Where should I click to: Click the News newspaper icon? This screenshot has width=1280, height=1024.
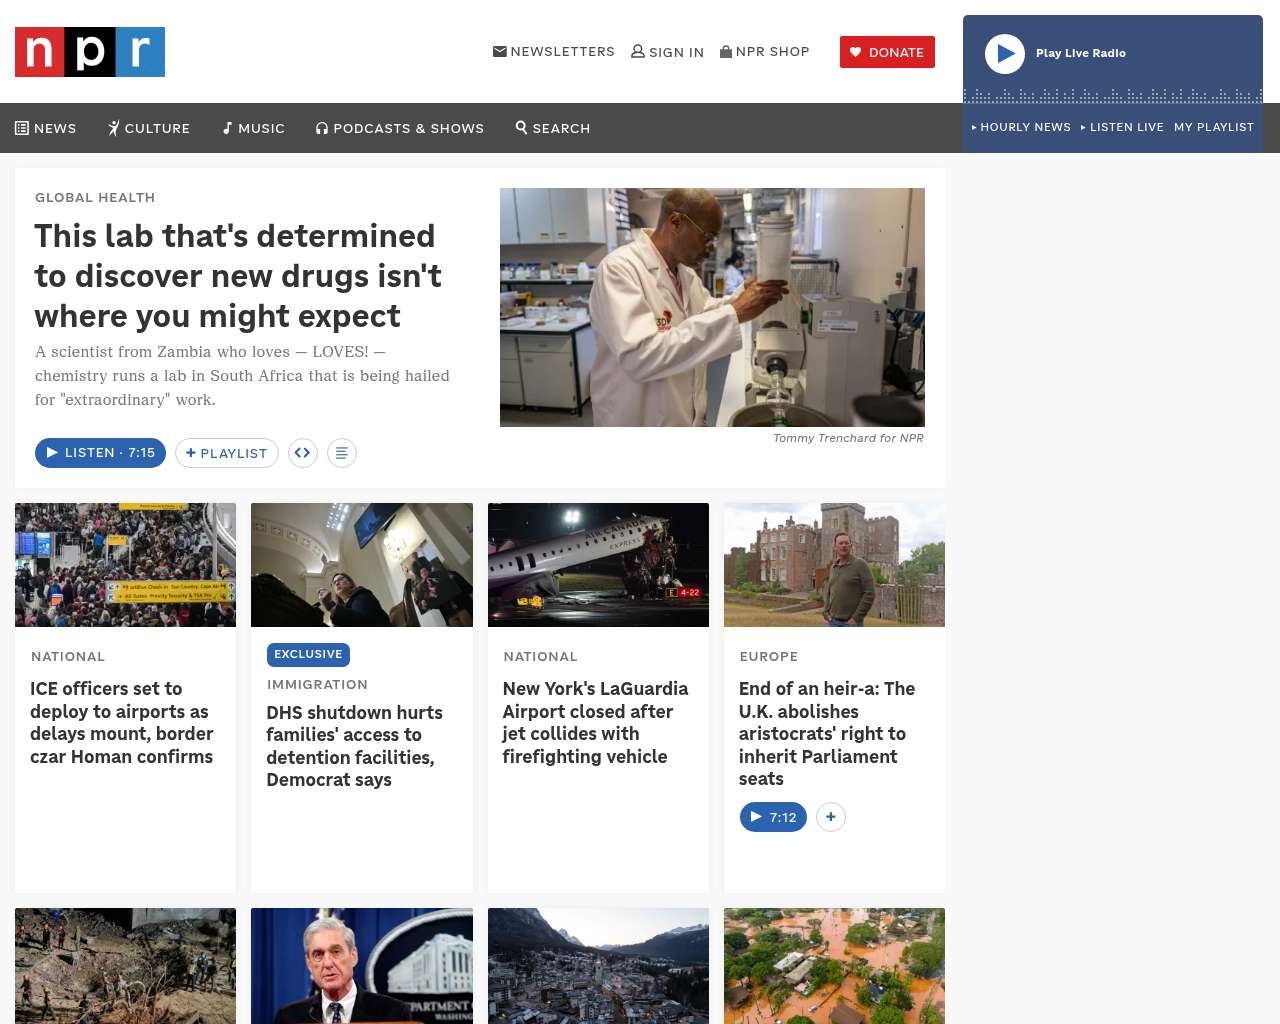[x=22, y=128]
